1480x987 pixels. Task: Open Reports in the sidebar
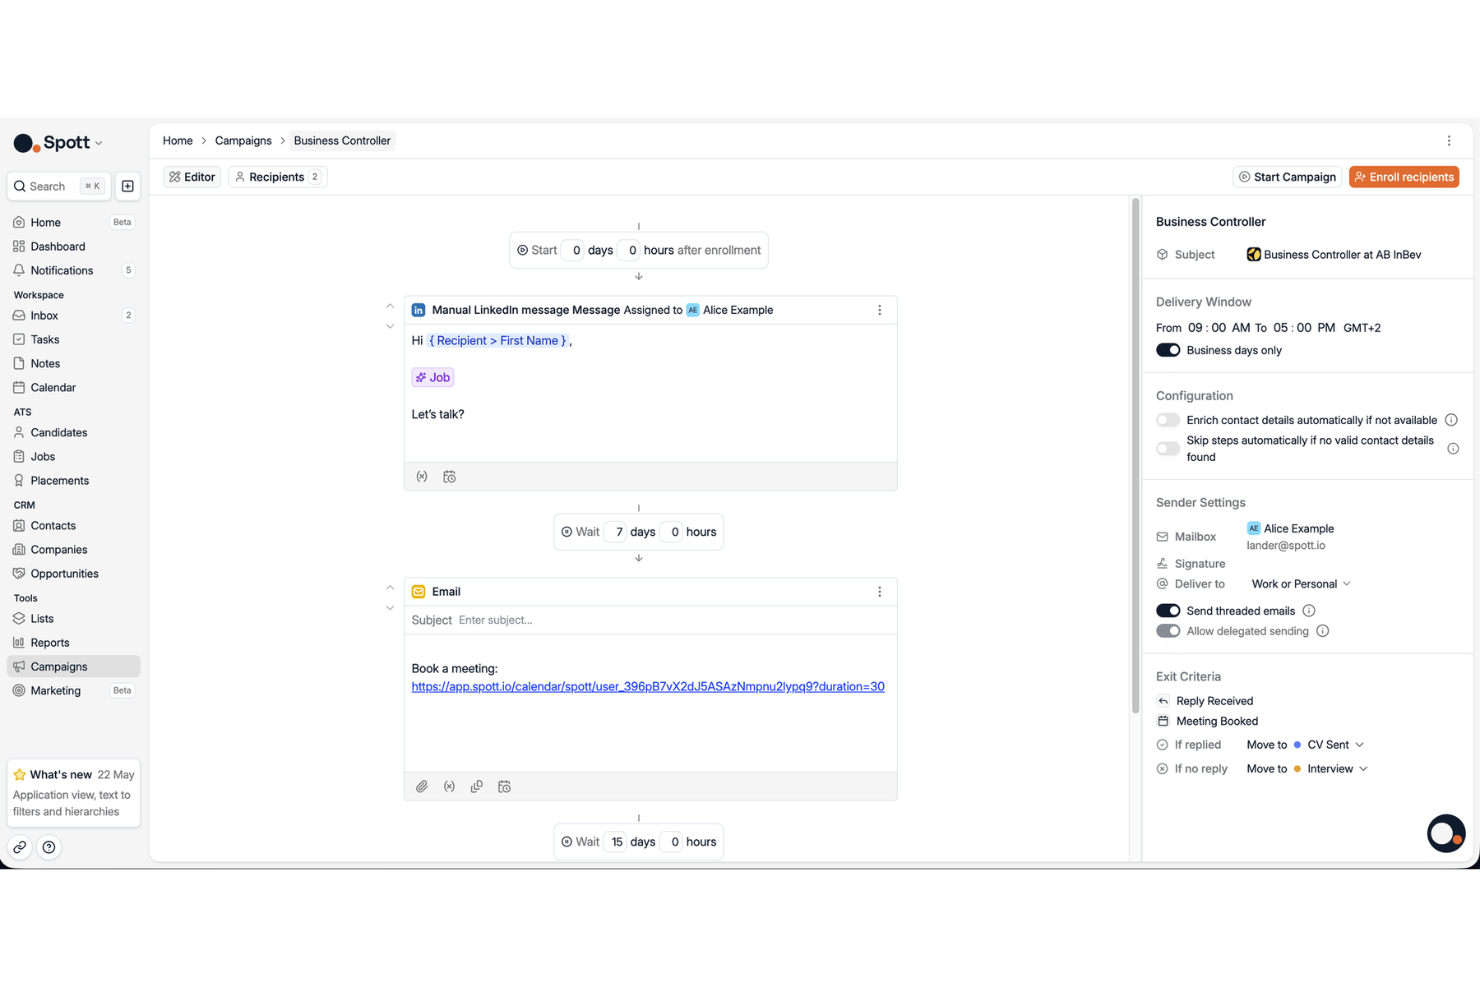[74, 643]
